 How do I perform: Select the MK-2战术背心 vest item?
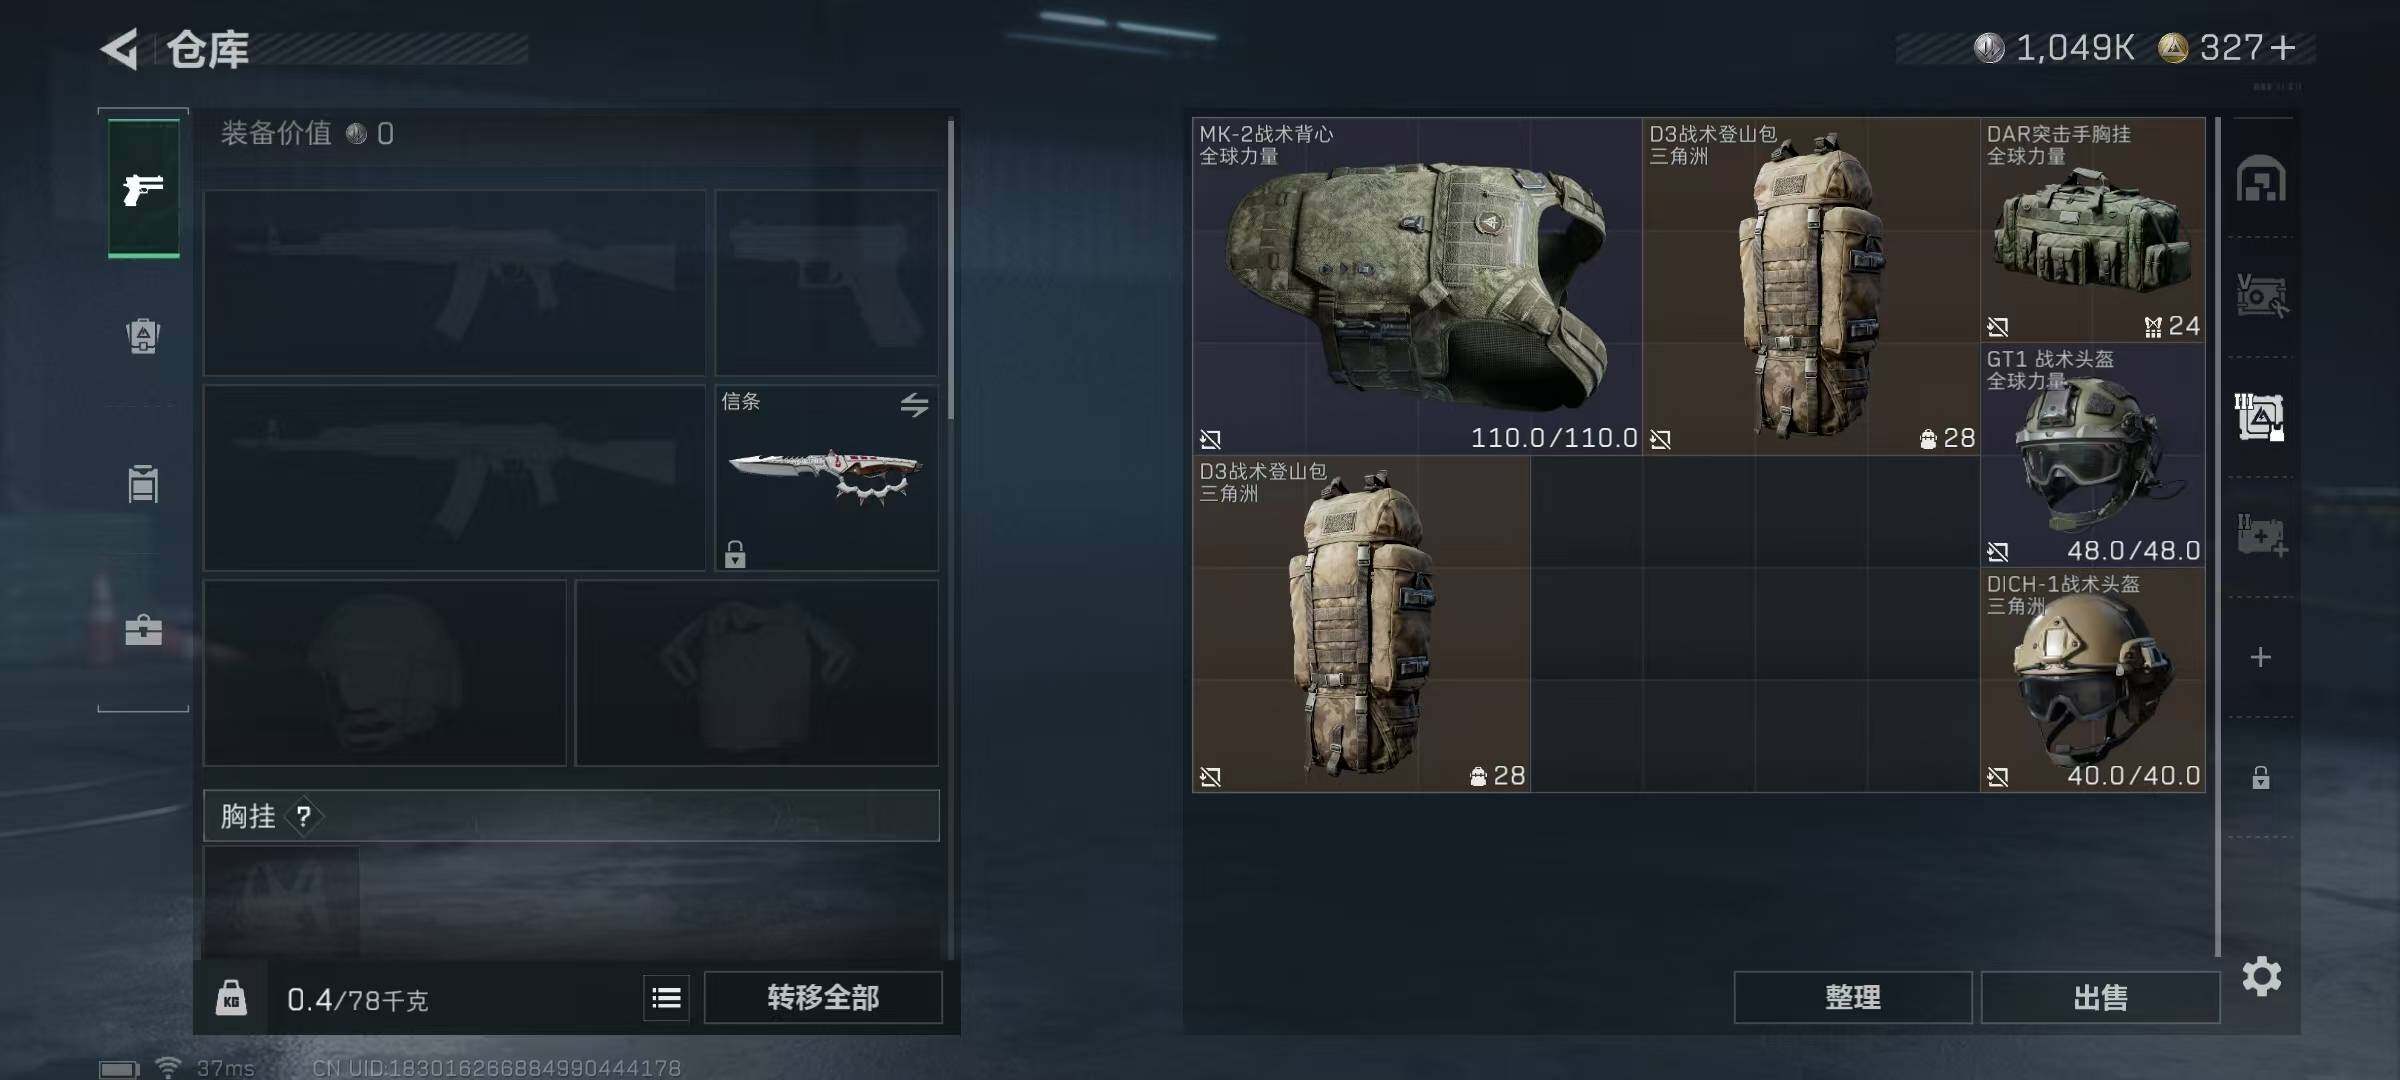[x=1417, y=286]
